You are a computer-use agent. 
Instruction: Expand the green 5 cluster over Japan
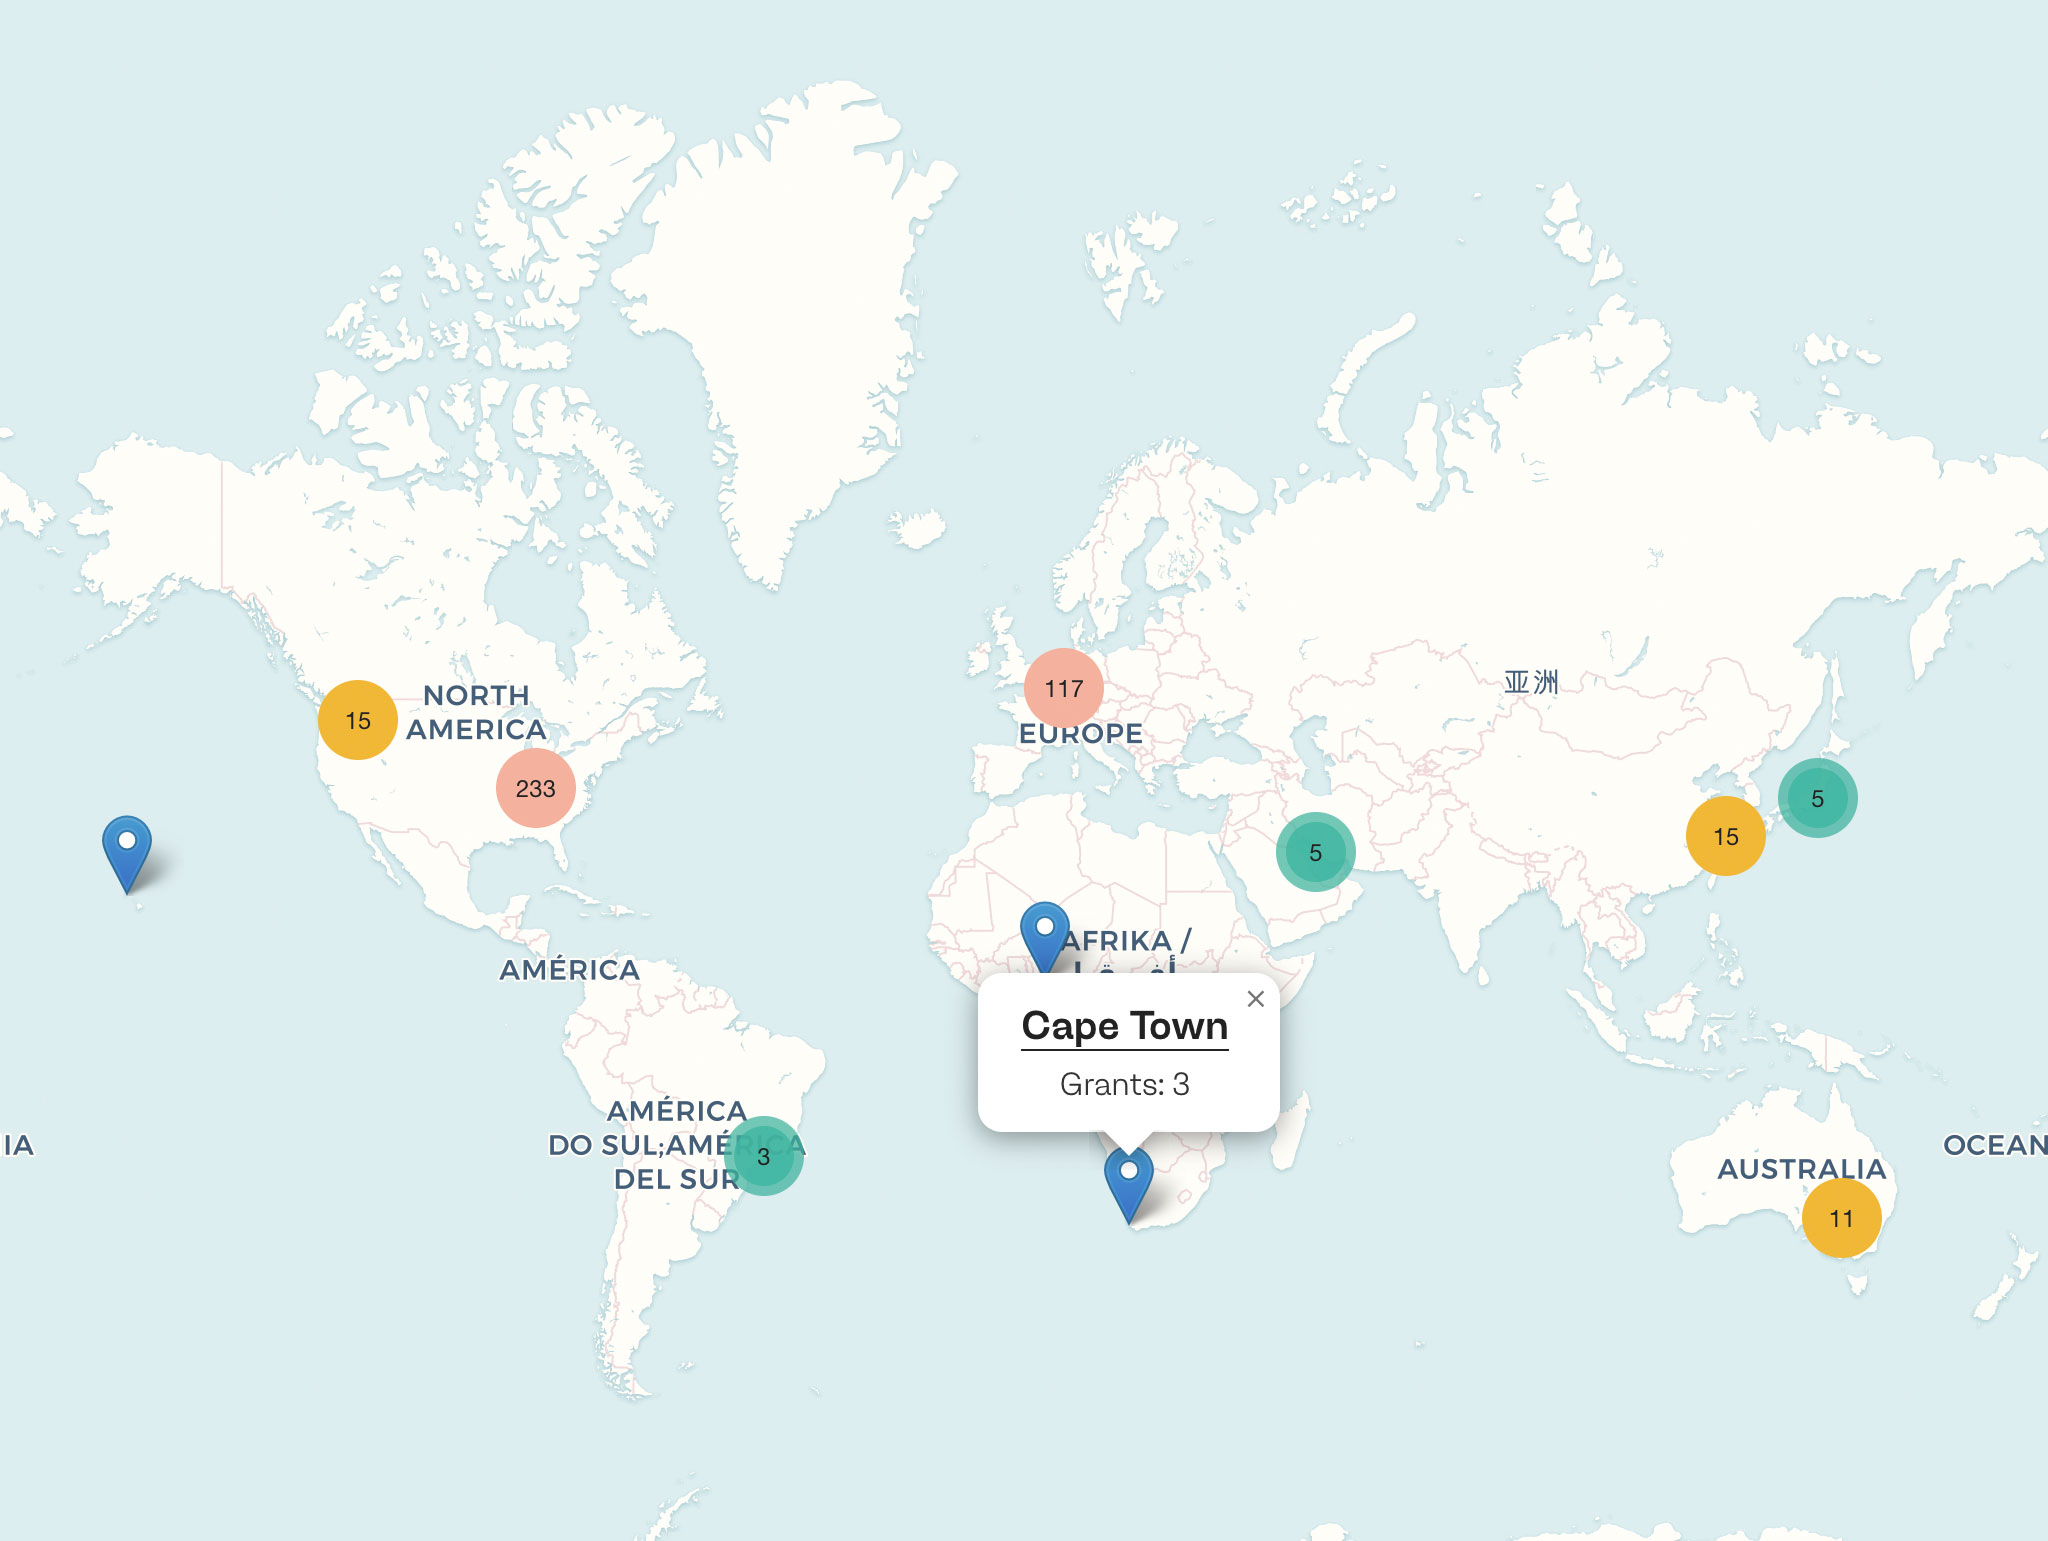pos(1817,798)
